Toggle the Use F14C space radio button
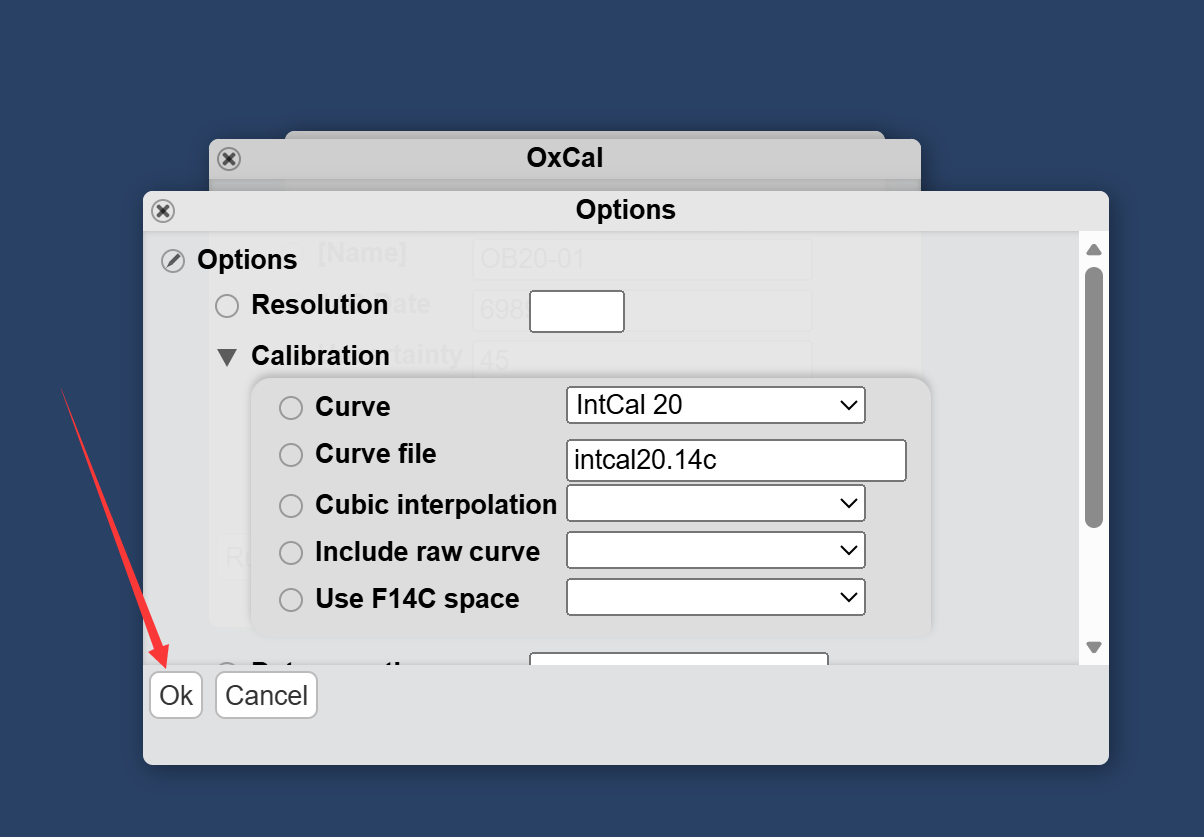This screenshot has width=1204, height=837. click(x=291, y=600)
